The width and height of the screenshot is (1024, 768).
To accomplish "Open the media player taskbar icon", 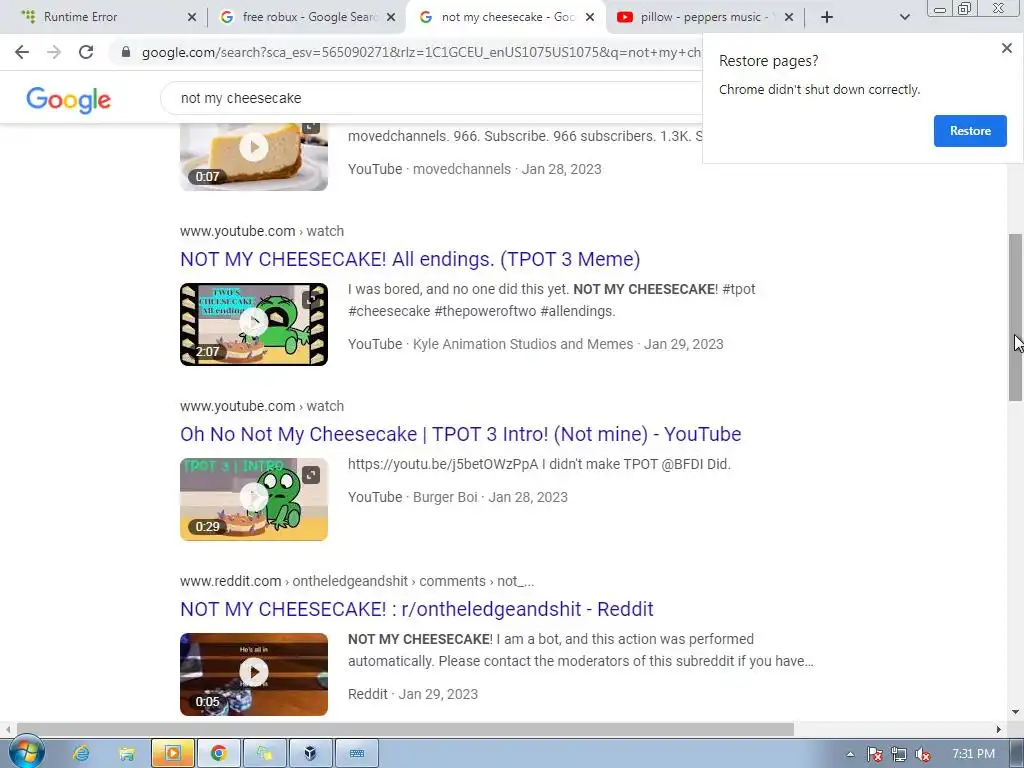I will pyautogui.click(x=172, y=754).
